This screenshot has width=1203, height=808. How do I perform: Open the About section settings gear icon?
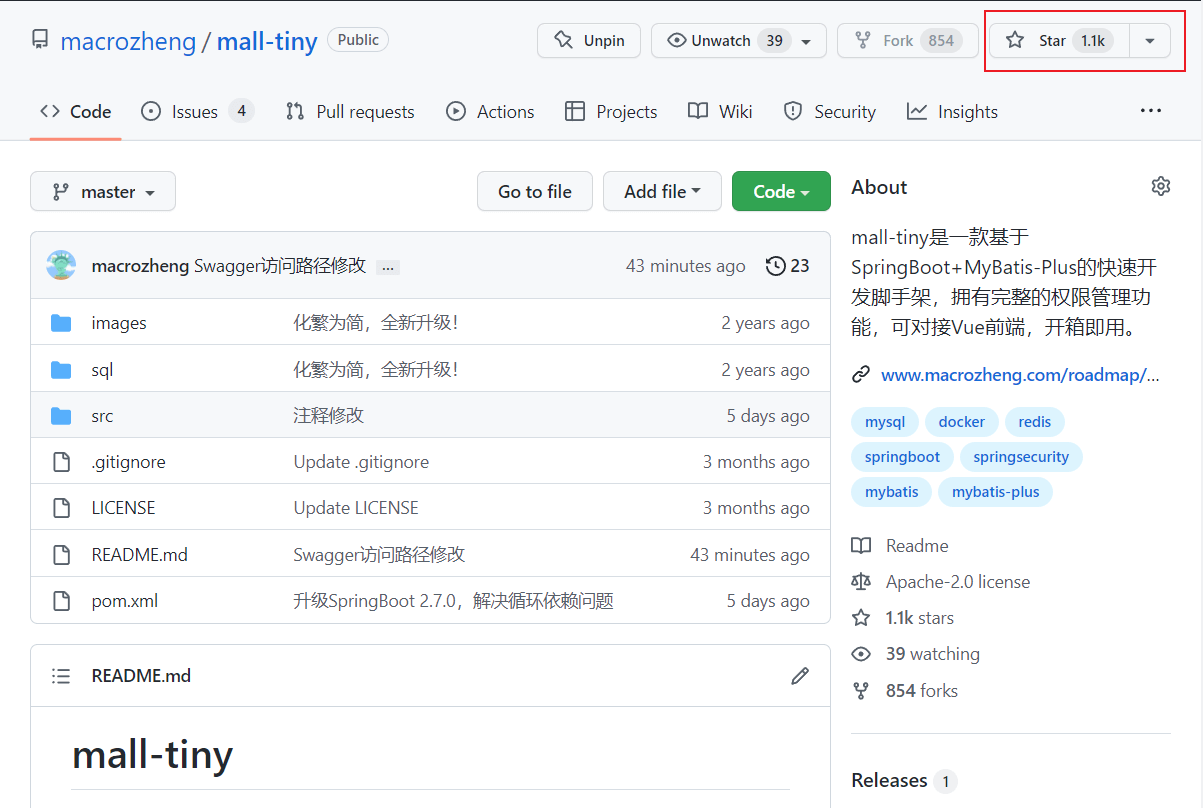click(x=1160, y=186)
